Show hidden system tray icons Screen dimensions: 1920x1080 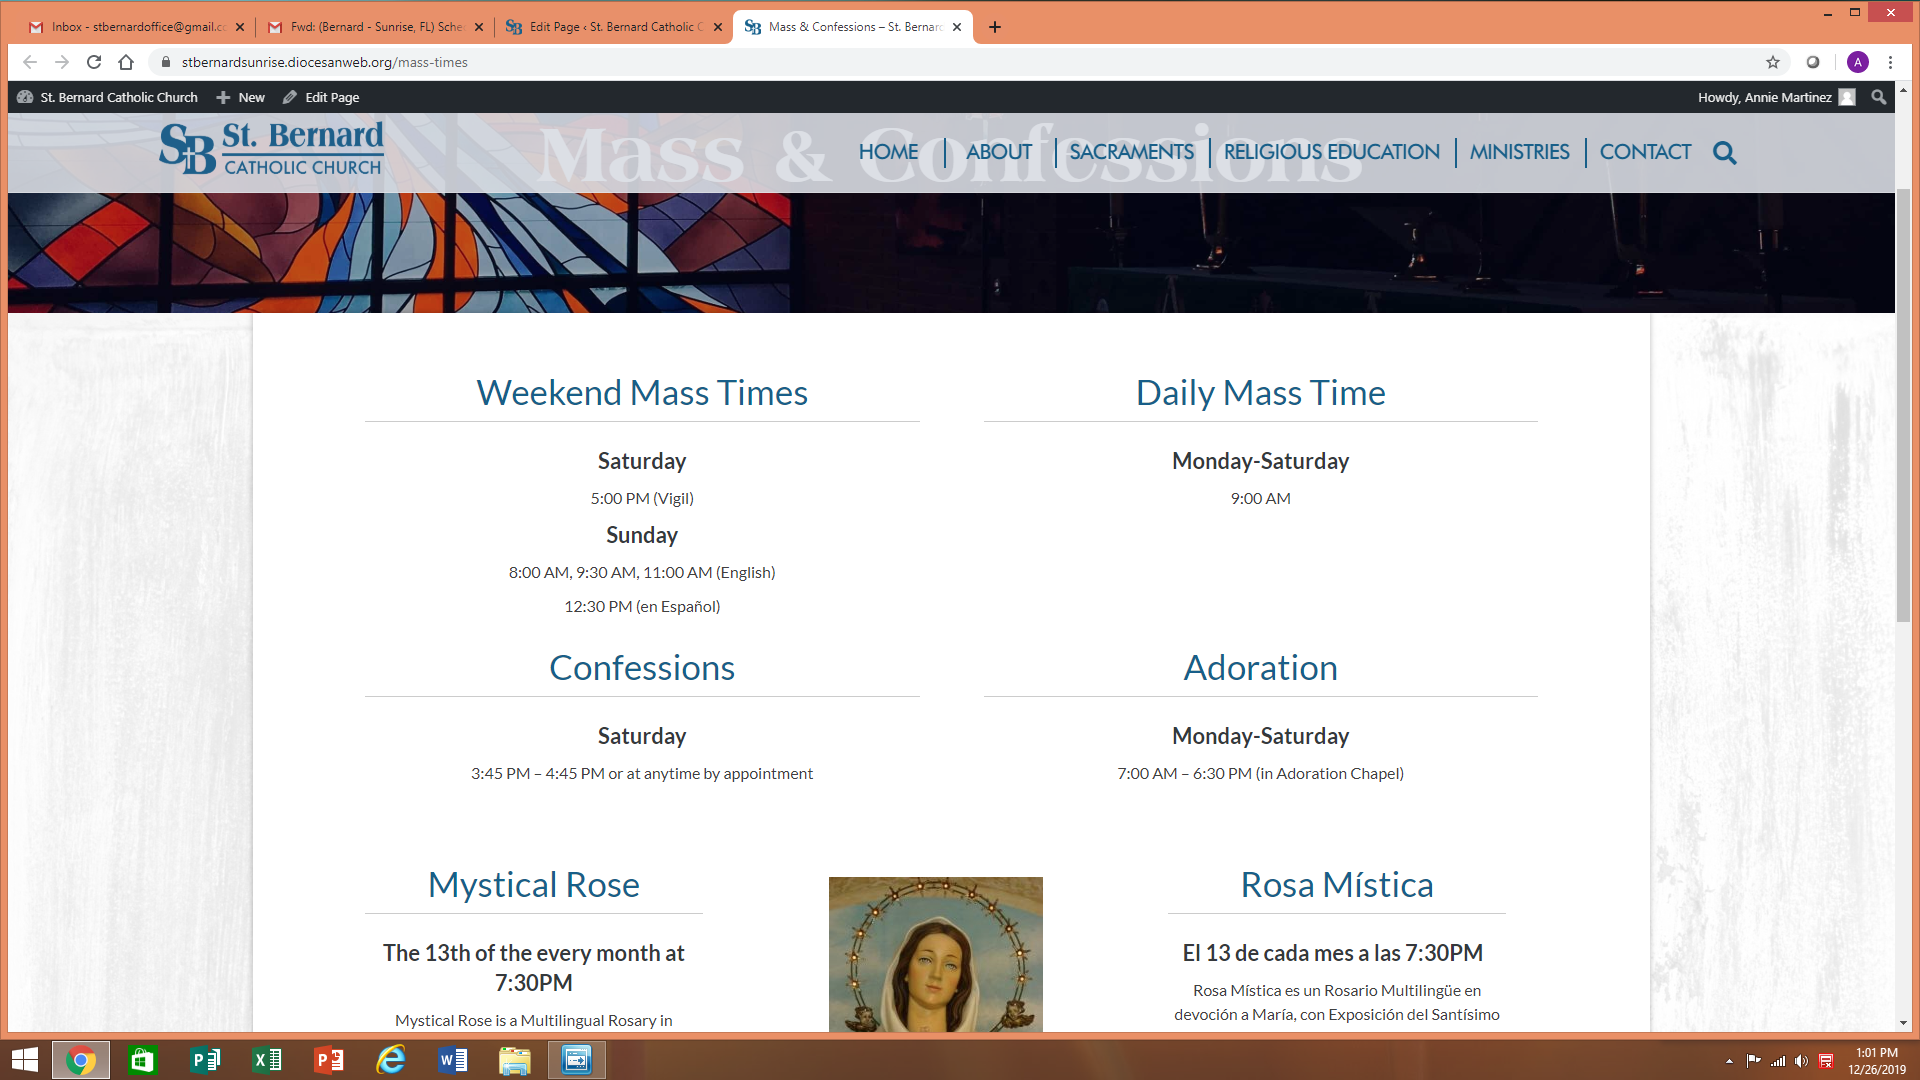(1729, 1061)
